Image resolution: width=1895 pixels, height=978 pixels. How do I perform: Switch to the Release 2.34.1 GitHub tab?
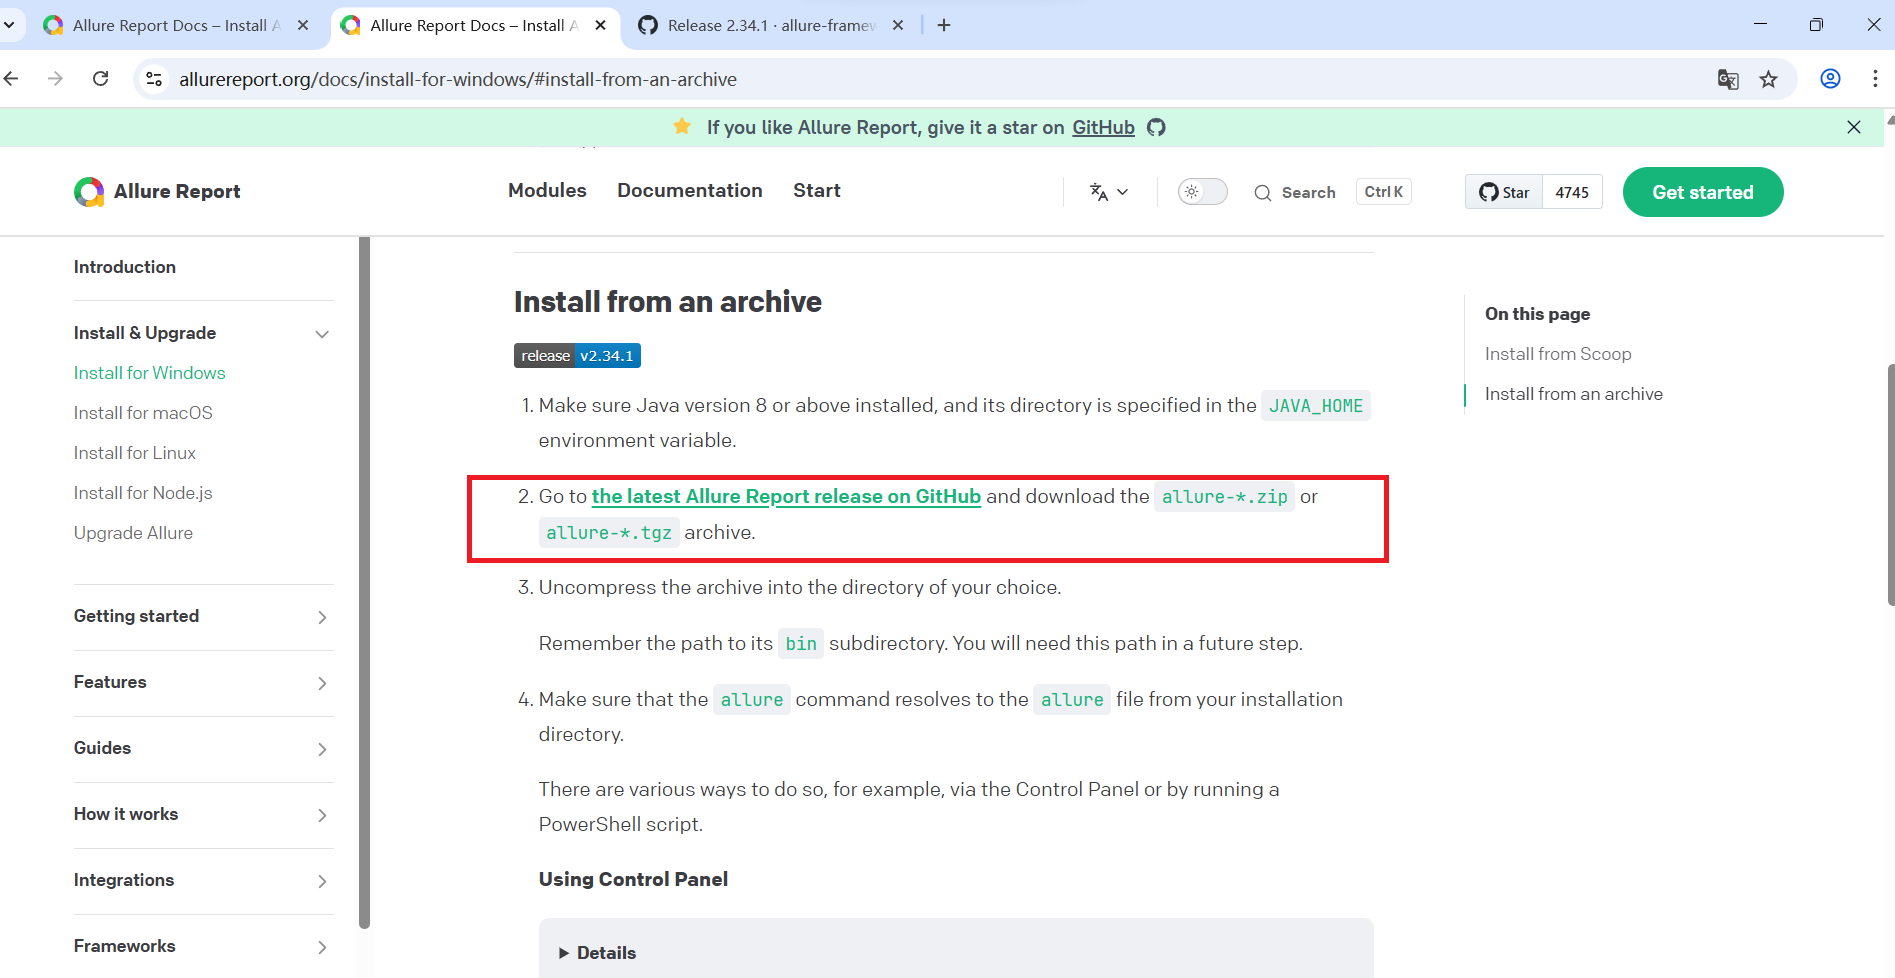point(770,25)
